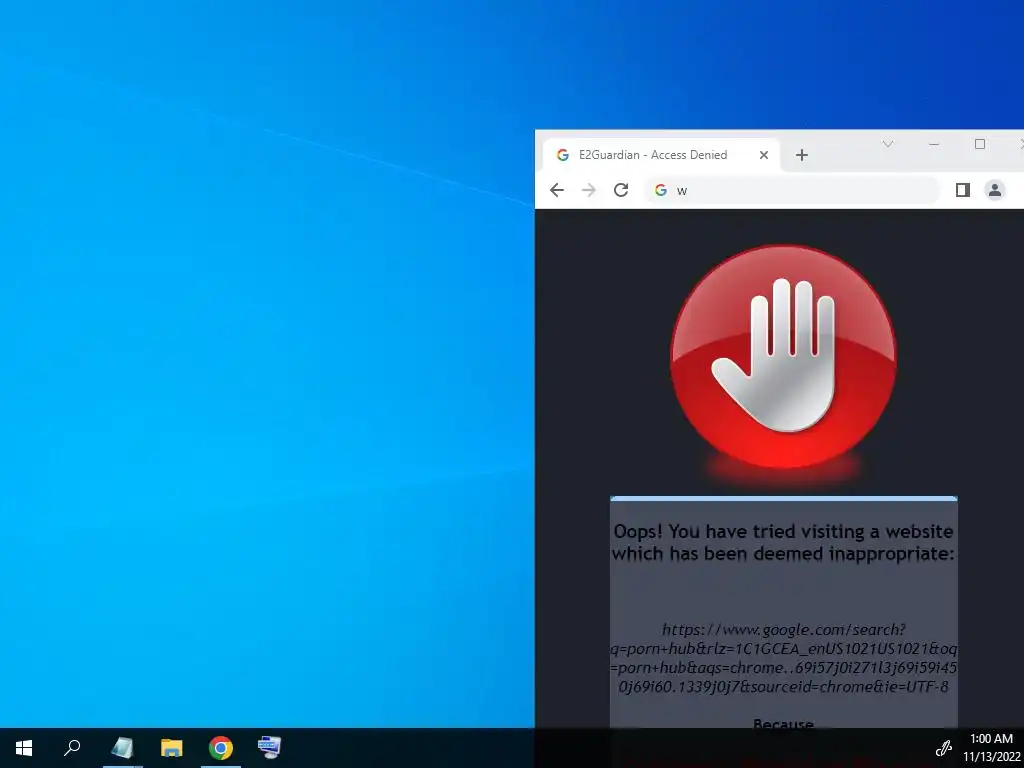The width and height of the screenshot is (1024, 768).
Task: Open the Chrome profile avatar
Action: [x=995, y=190]
